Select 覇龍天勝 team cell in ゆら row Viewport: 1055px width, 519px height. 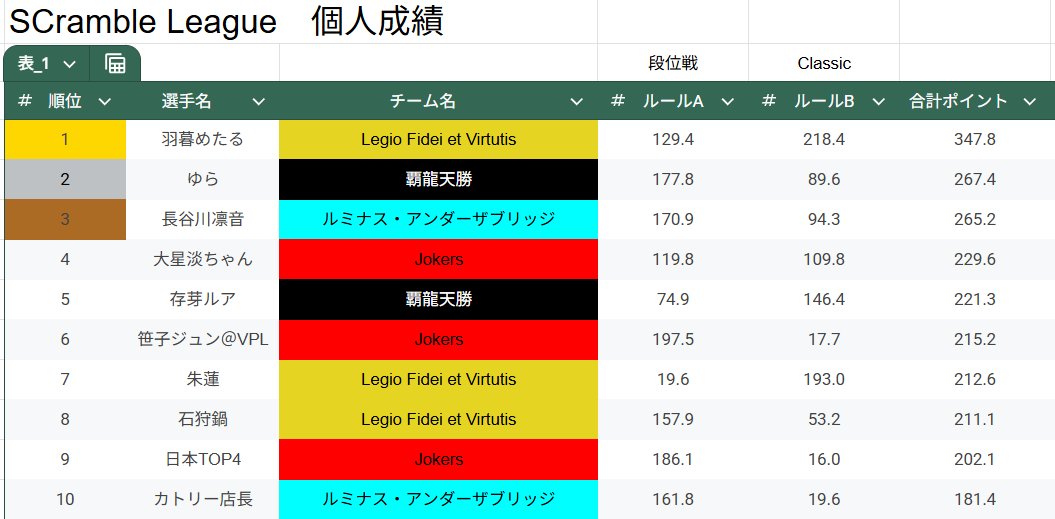pyautogui.click(x=439, y=179)
